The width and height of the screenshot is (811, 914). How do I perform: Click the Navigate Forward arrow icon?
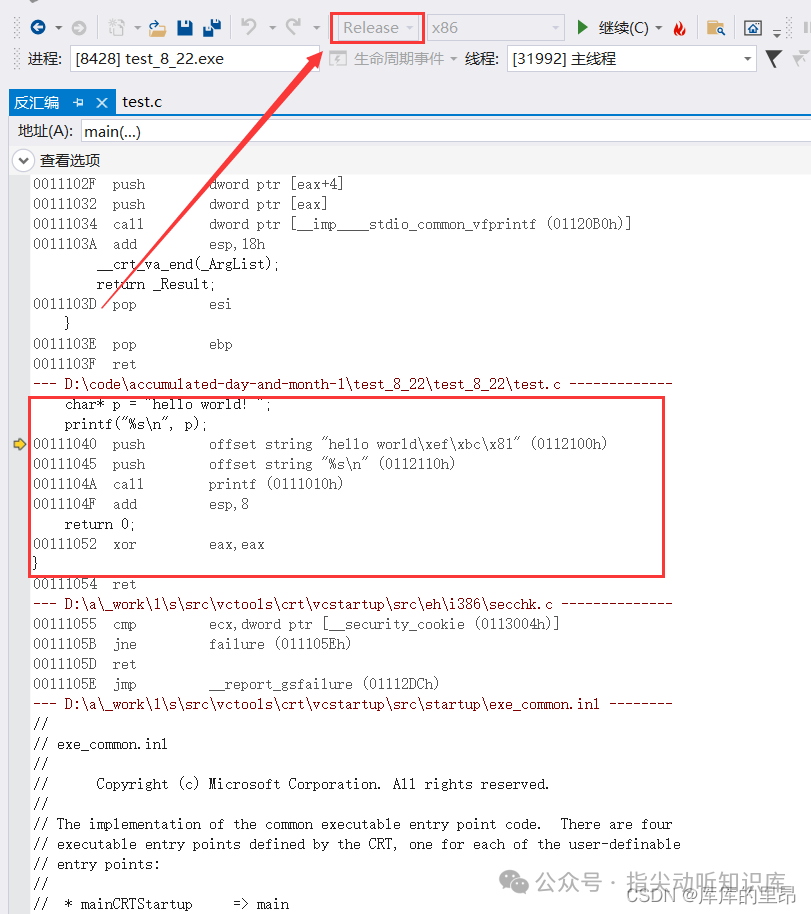(79, 27)
